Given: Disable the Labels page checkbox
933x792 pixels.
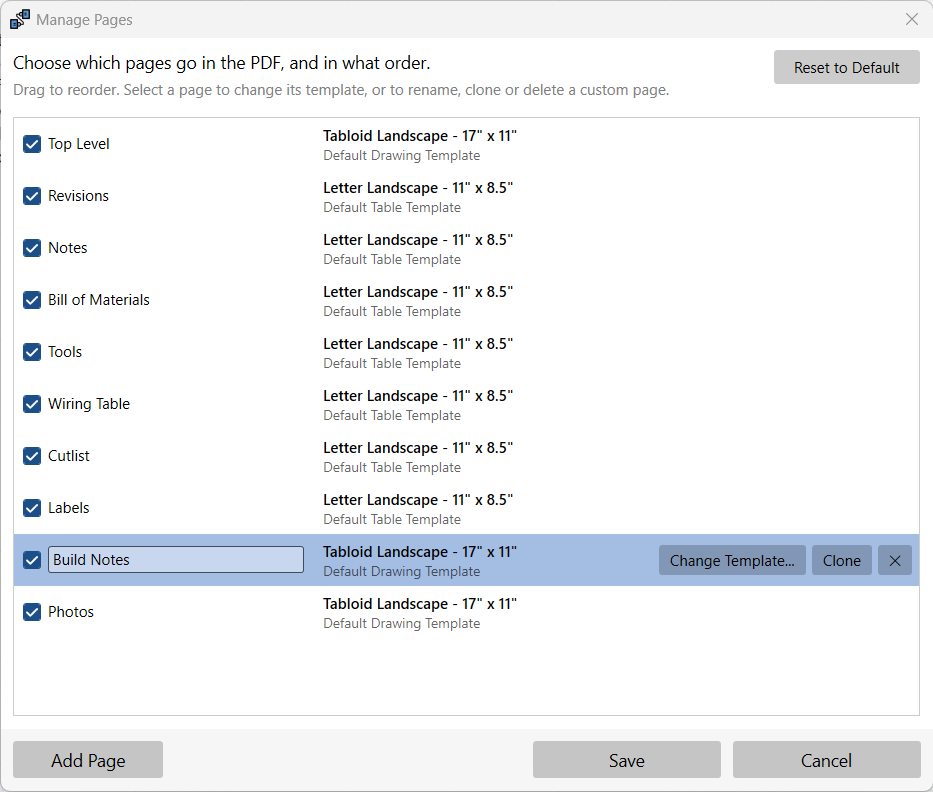Looking at the screenshot, I should point(32,508).
